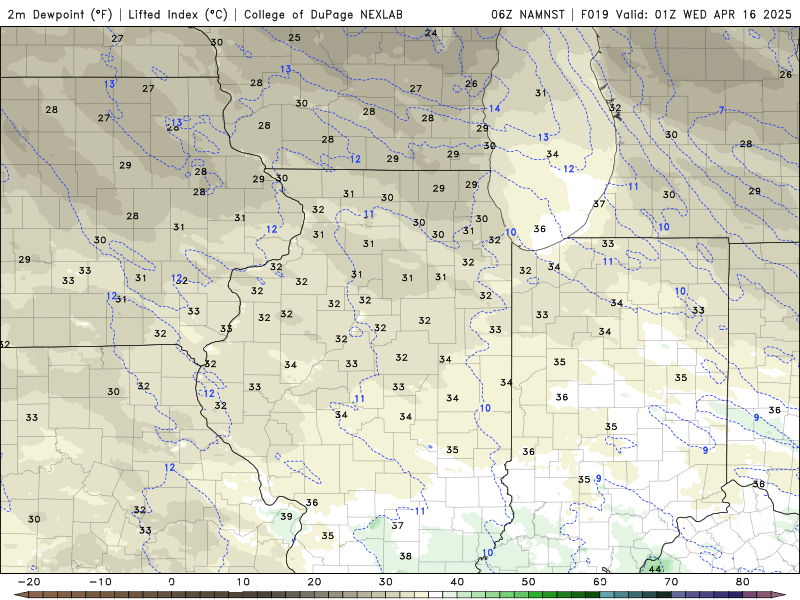Click the 40 label on the color scale
The height and width of the screenshot is (600, 800).
(457, 582)
